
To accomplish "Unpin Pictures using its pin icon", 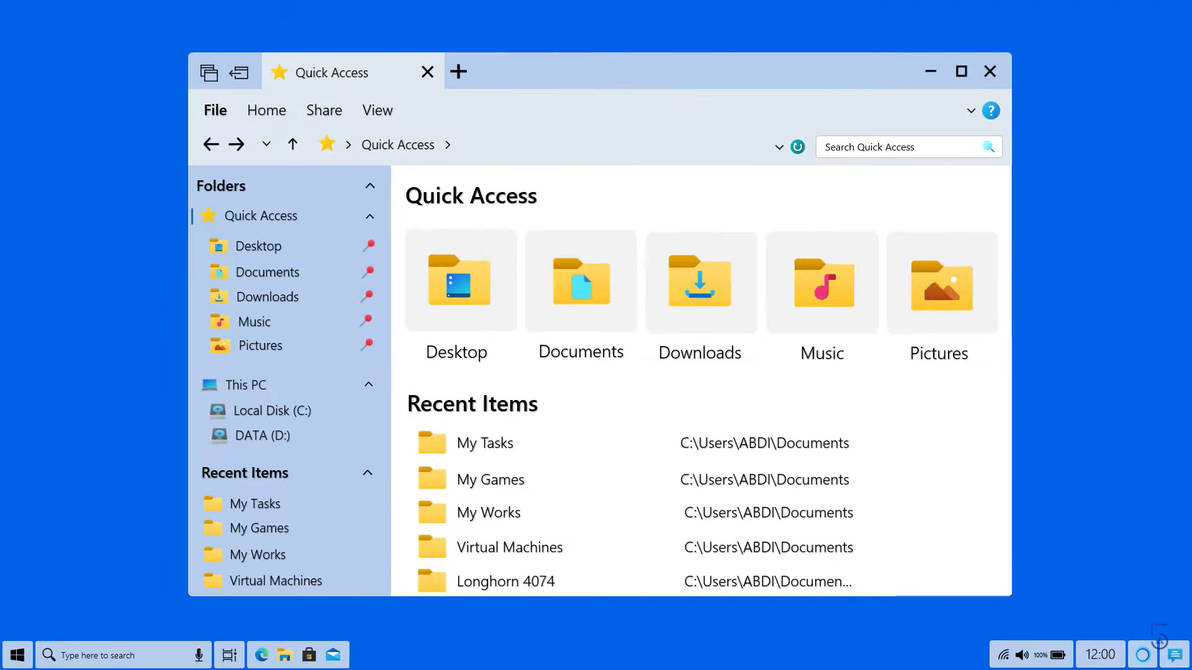I will [367, 345].
